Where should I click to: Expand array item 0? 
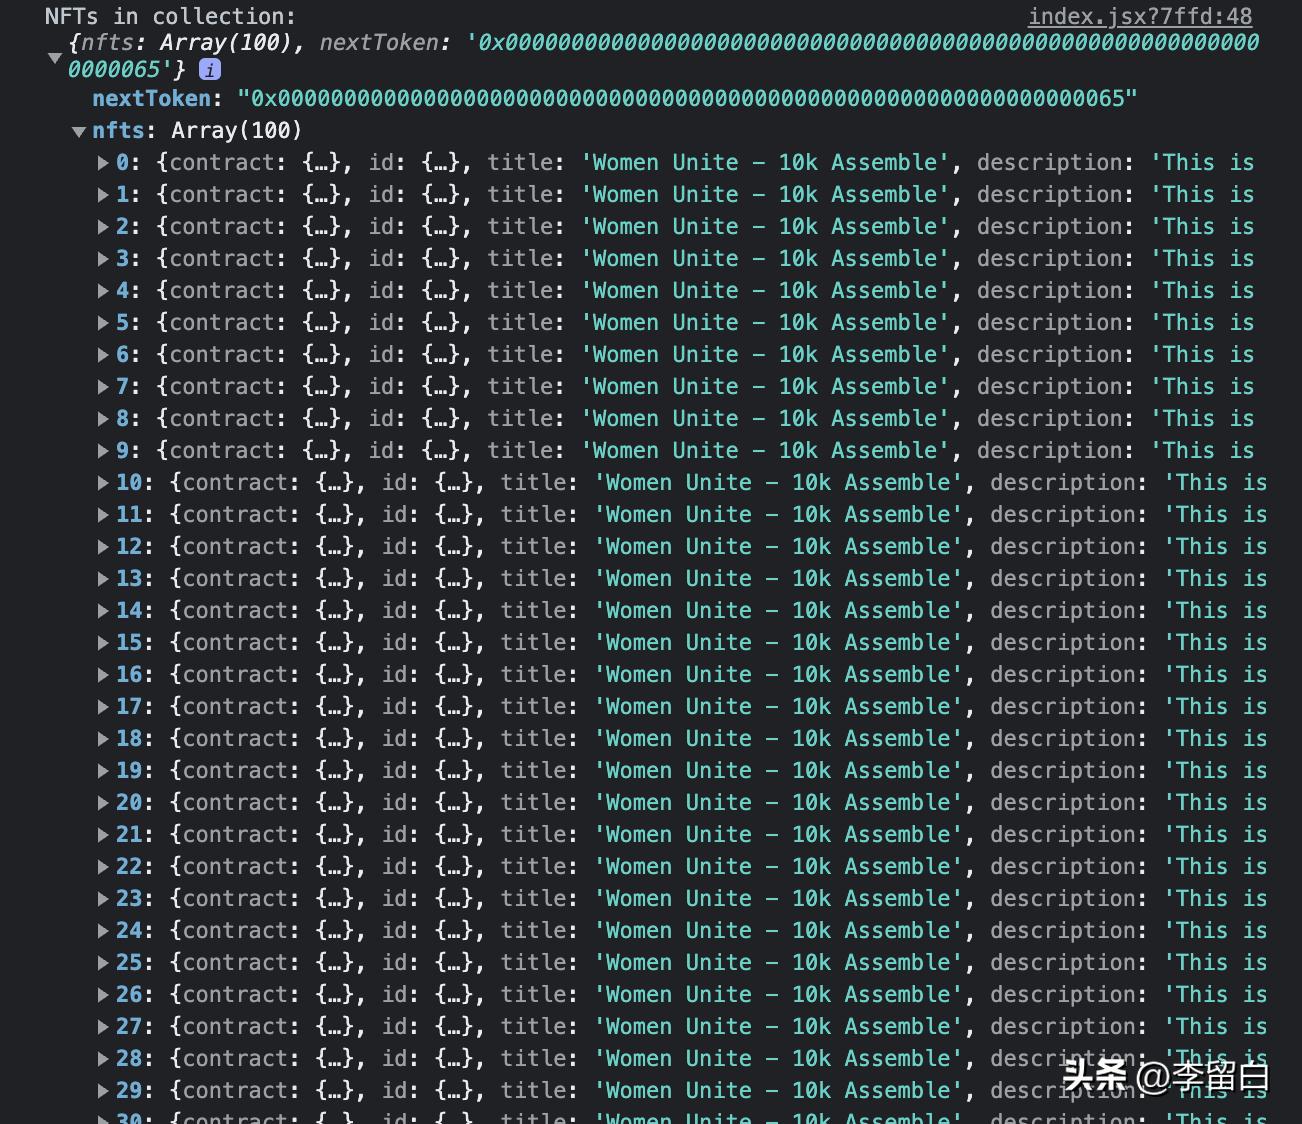103,163
